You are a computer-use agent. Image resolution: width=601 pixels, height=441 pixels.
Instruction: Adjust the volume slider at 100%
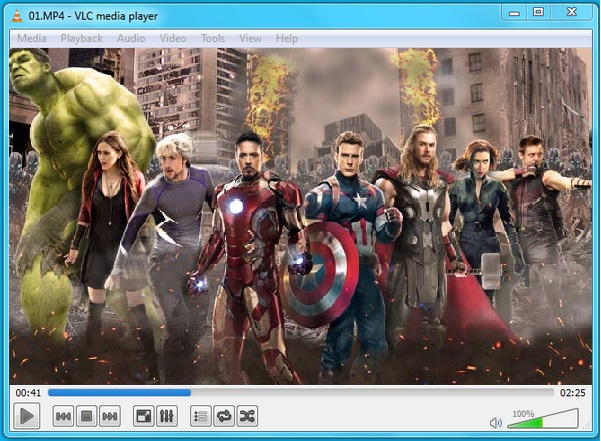543,419
